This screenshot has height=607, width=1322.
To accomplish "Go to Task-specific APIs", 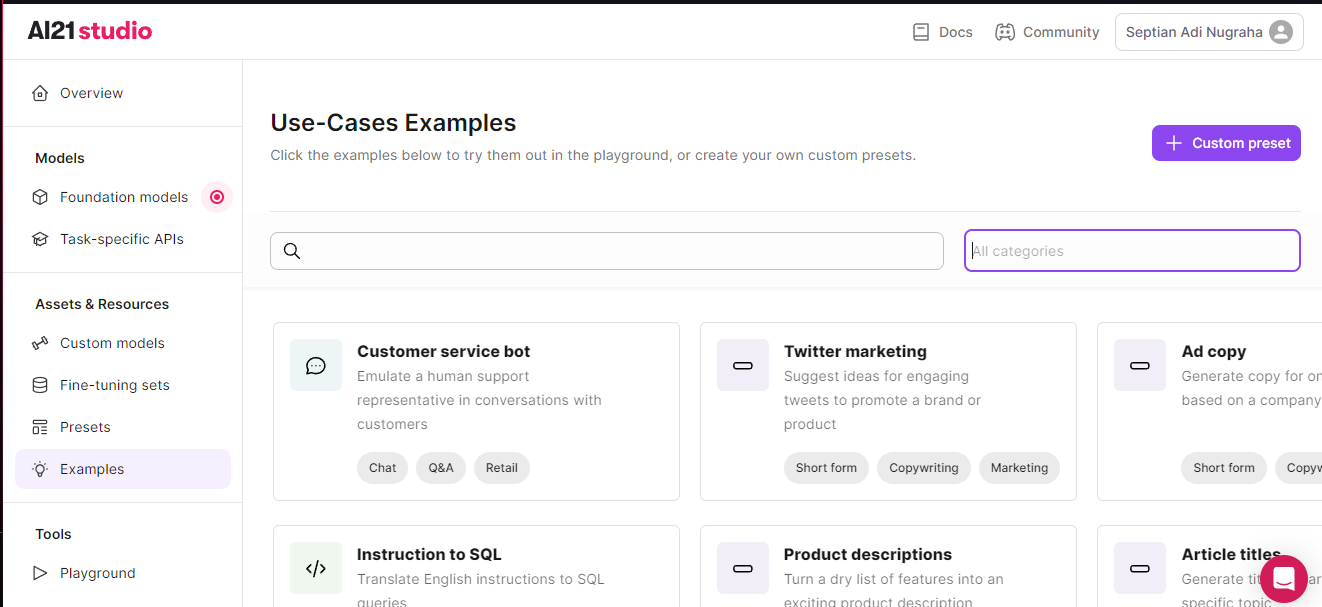I will click(121, 239).
